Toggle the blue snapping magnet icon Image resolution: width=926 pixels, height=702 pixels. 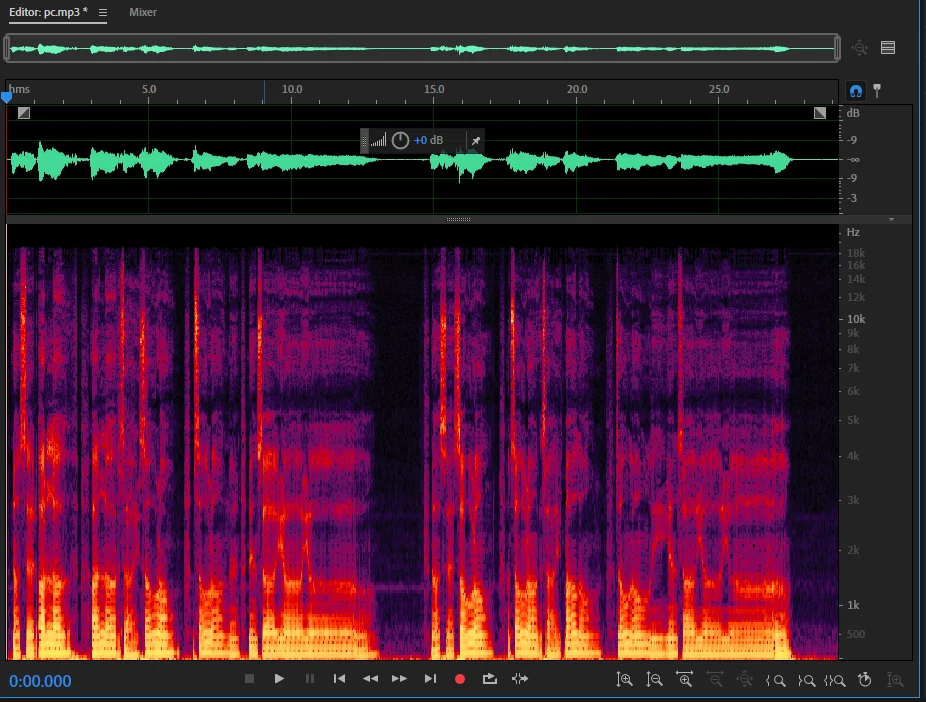coord(855,90)
